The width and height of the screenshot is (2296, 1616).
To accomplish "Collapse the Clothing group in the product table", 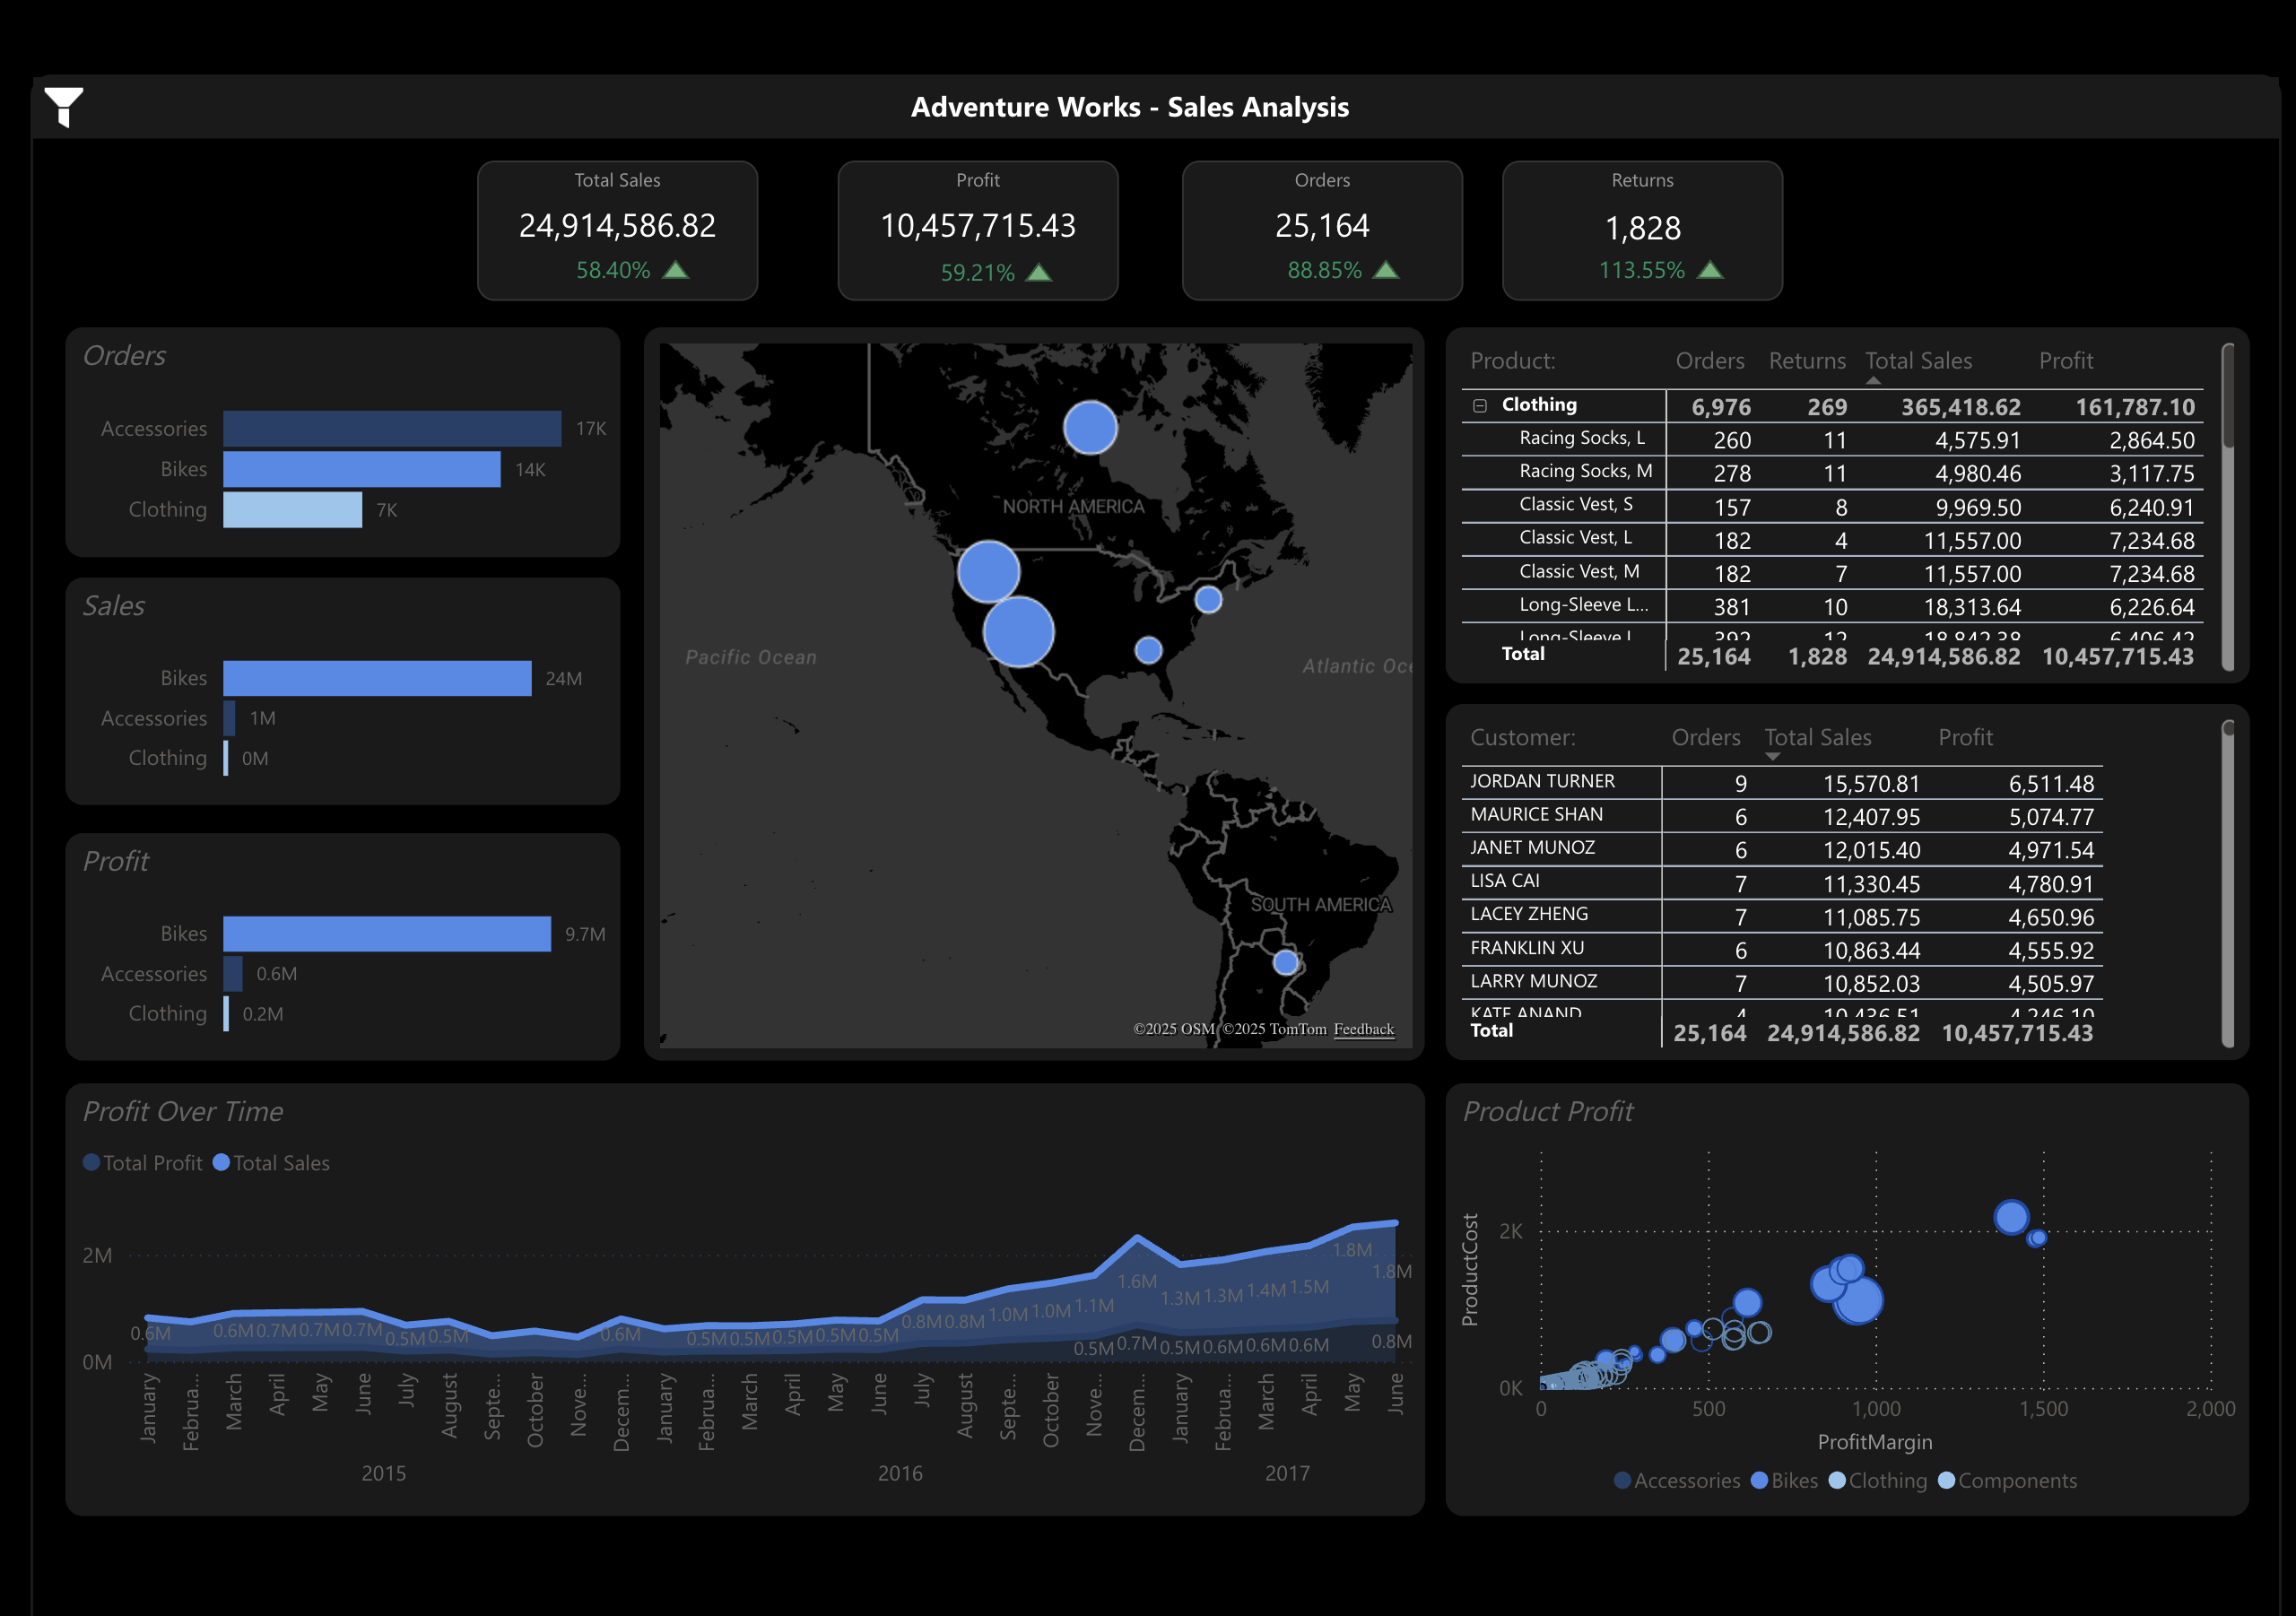I will point(1479,405).
